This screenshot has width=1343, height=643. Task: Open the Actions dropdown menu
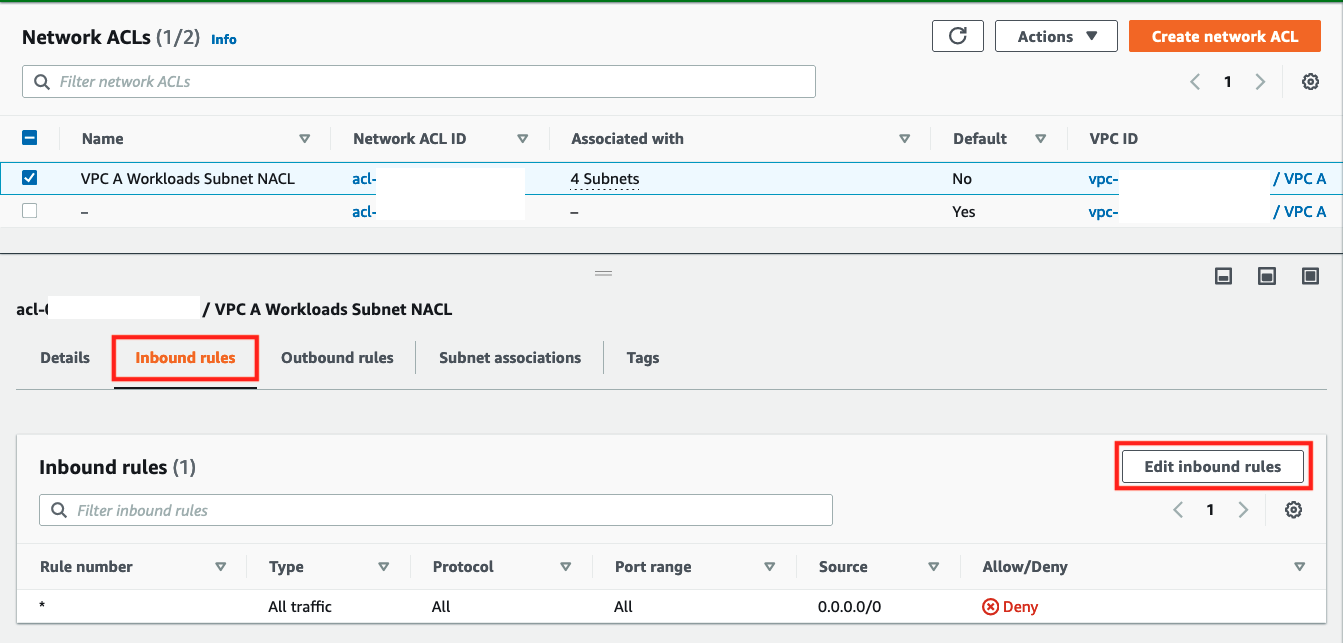tap(1057, 36)
